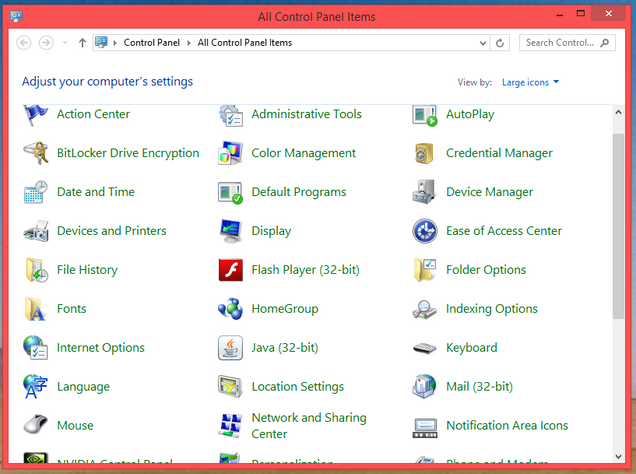636x474 pixels.
Task: Click the address bar computer icon
Action: click(101, 42)
